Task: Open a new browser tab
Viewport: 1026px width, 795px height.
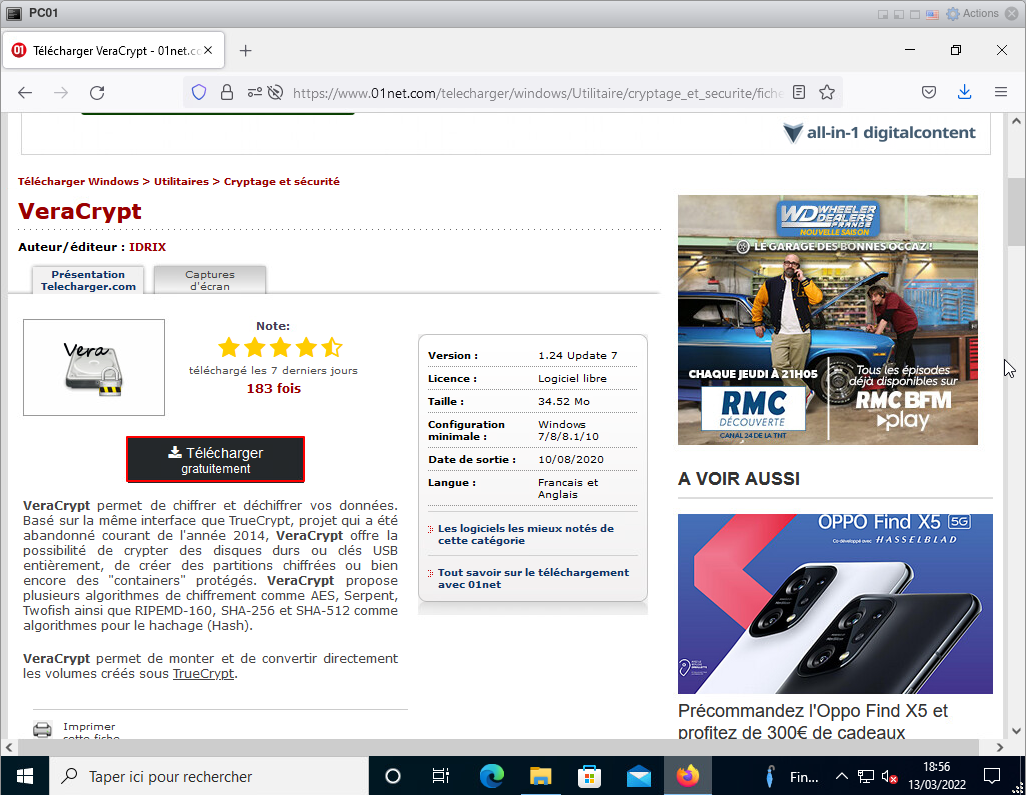Action: coord(246,50)
